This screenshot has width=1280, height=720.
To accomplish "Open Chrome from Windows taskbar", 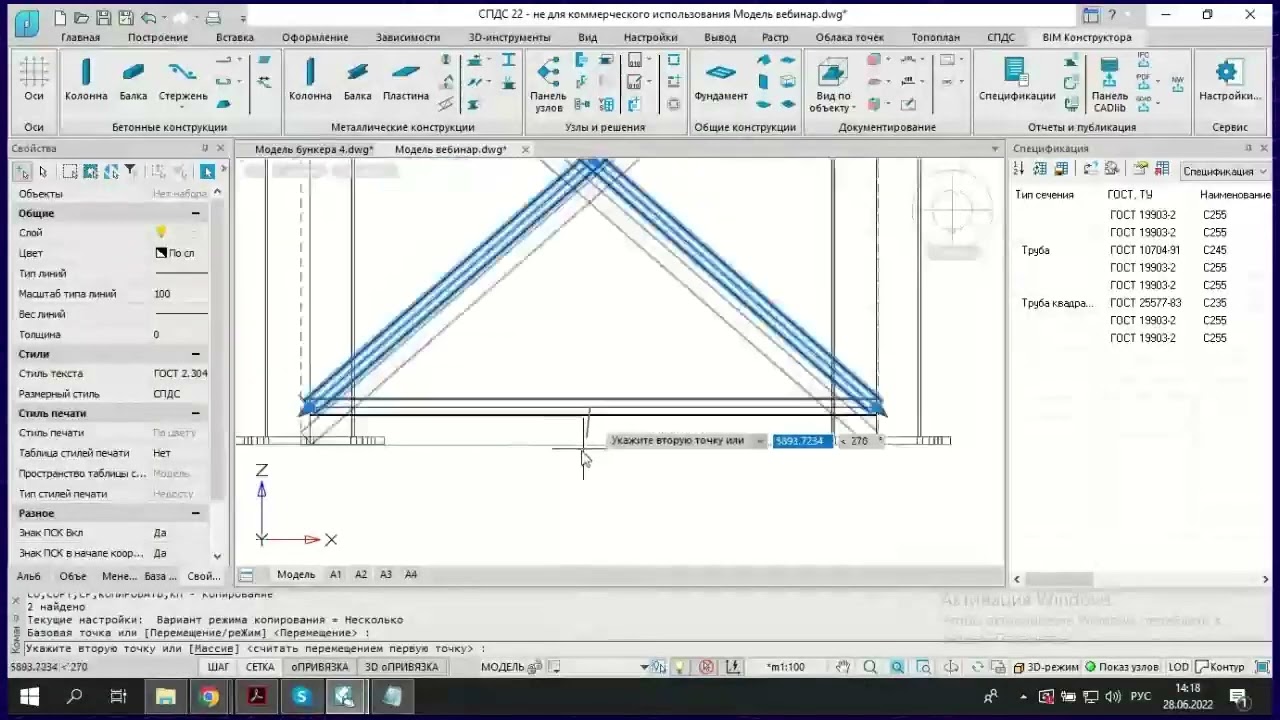I will (x=209, y=697).
